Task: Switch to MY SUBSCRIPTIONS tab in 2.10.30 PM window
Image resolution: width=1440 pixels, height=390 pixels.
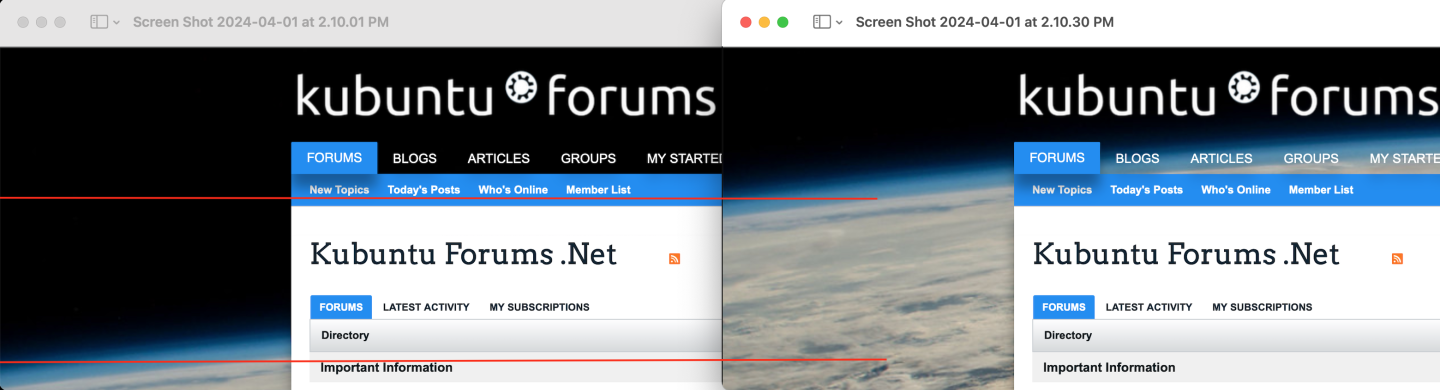Action: 1262,307
